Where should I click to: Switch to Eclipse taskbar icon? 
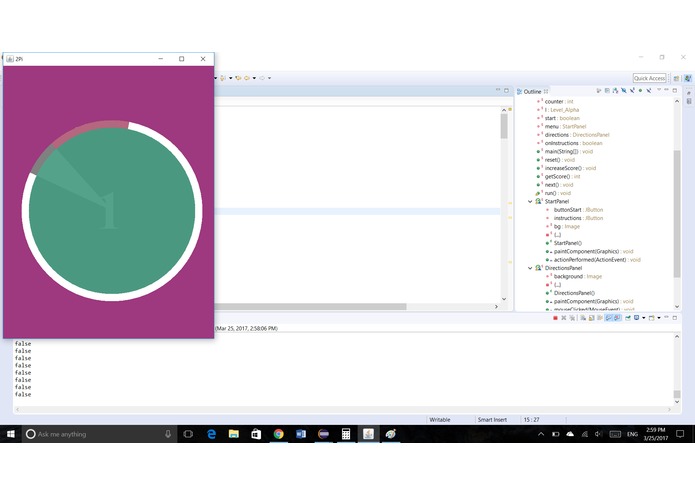[324, 434]
